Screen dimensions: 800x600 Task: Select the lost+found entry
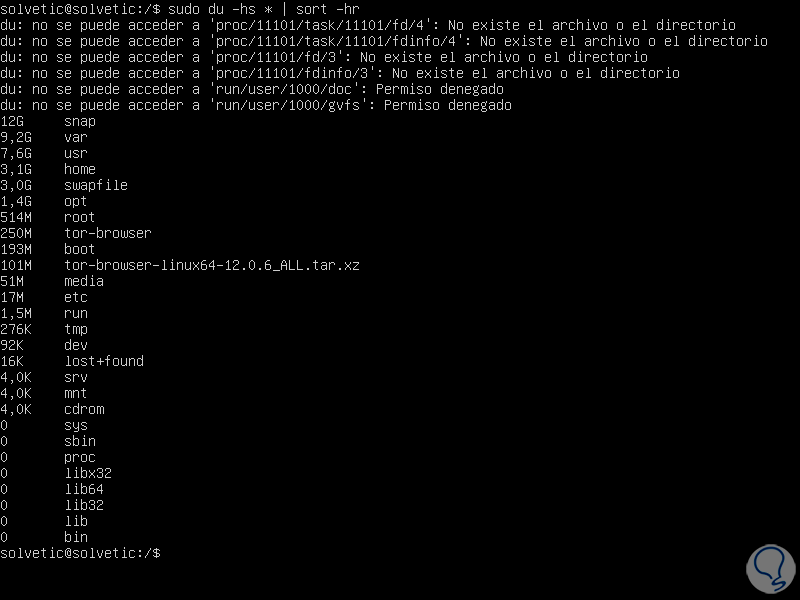[104, 361]
